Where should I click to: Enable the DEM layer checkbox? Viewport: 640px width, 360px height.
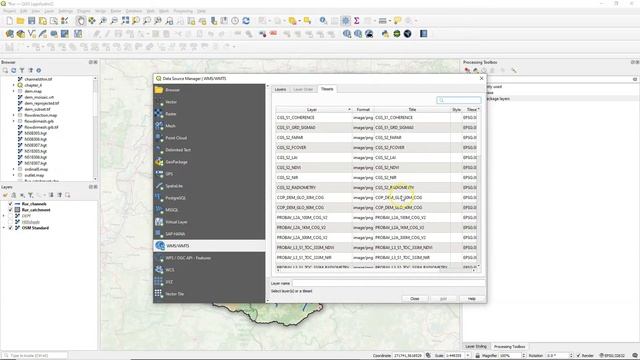point(11,216)
